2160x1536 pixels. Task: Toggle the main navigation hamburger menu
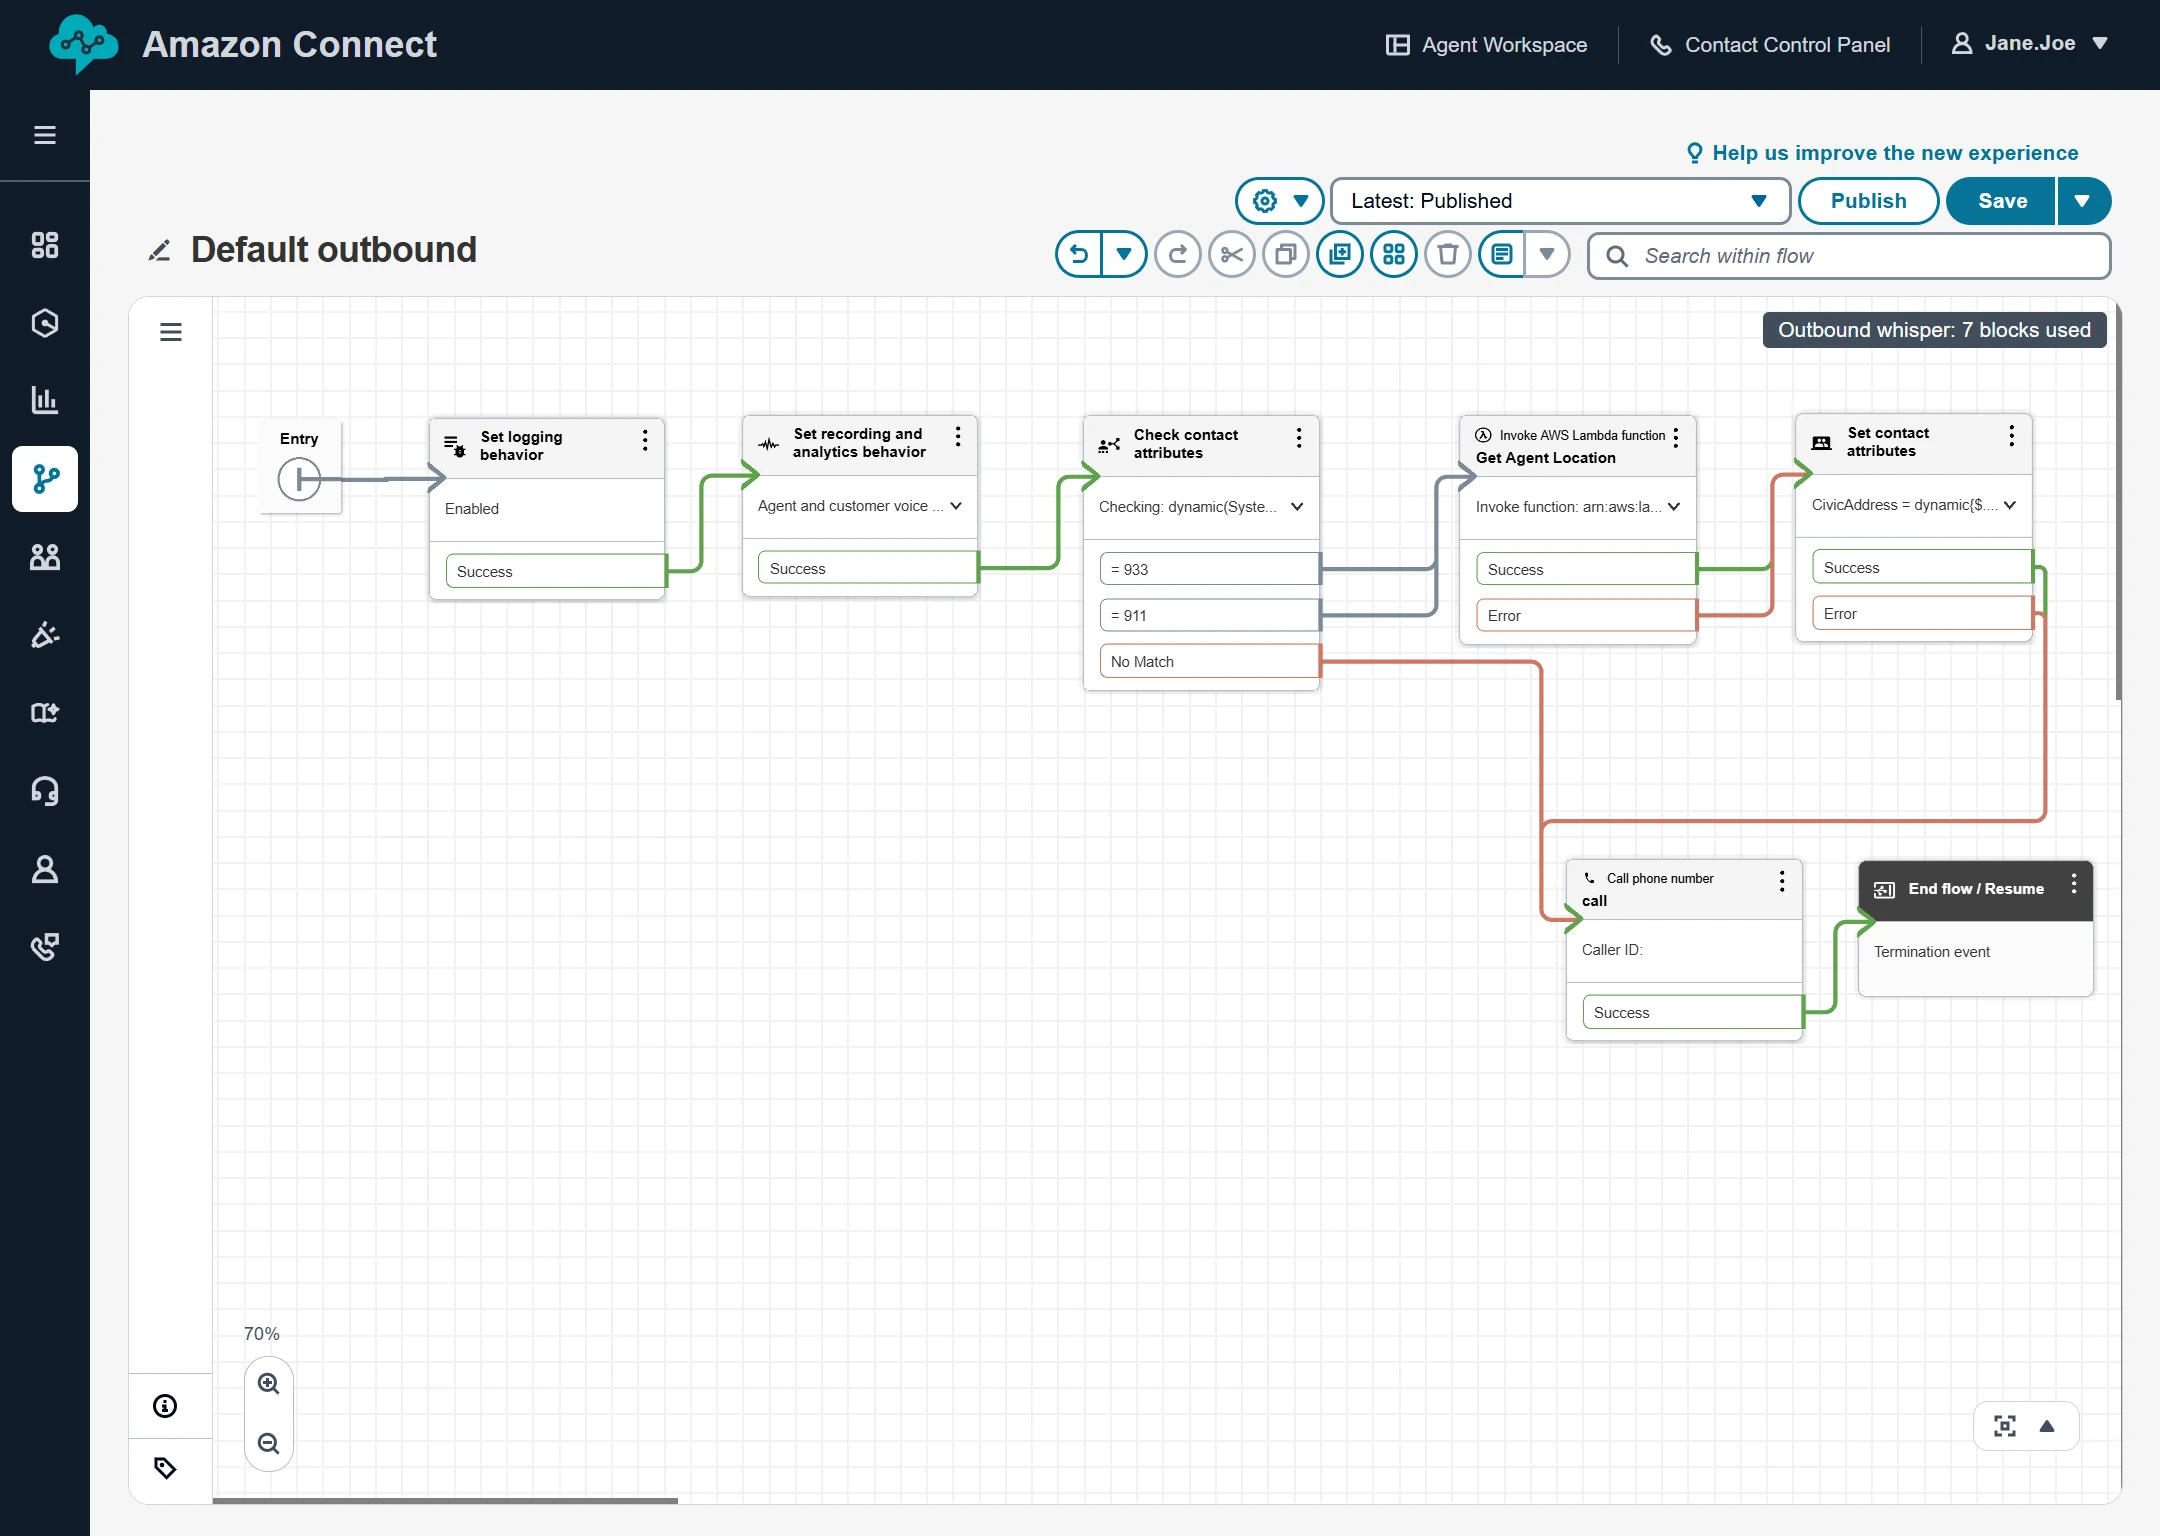[x=45, y=135]
